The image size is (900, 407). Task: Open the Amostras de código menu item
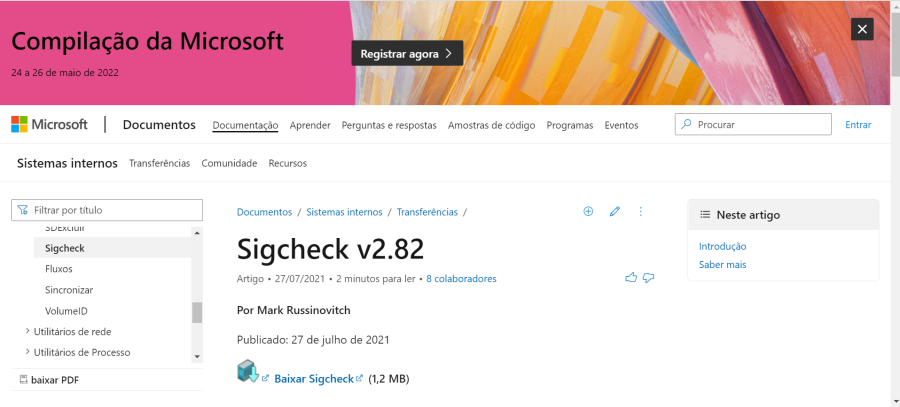(x=491, y=126)
